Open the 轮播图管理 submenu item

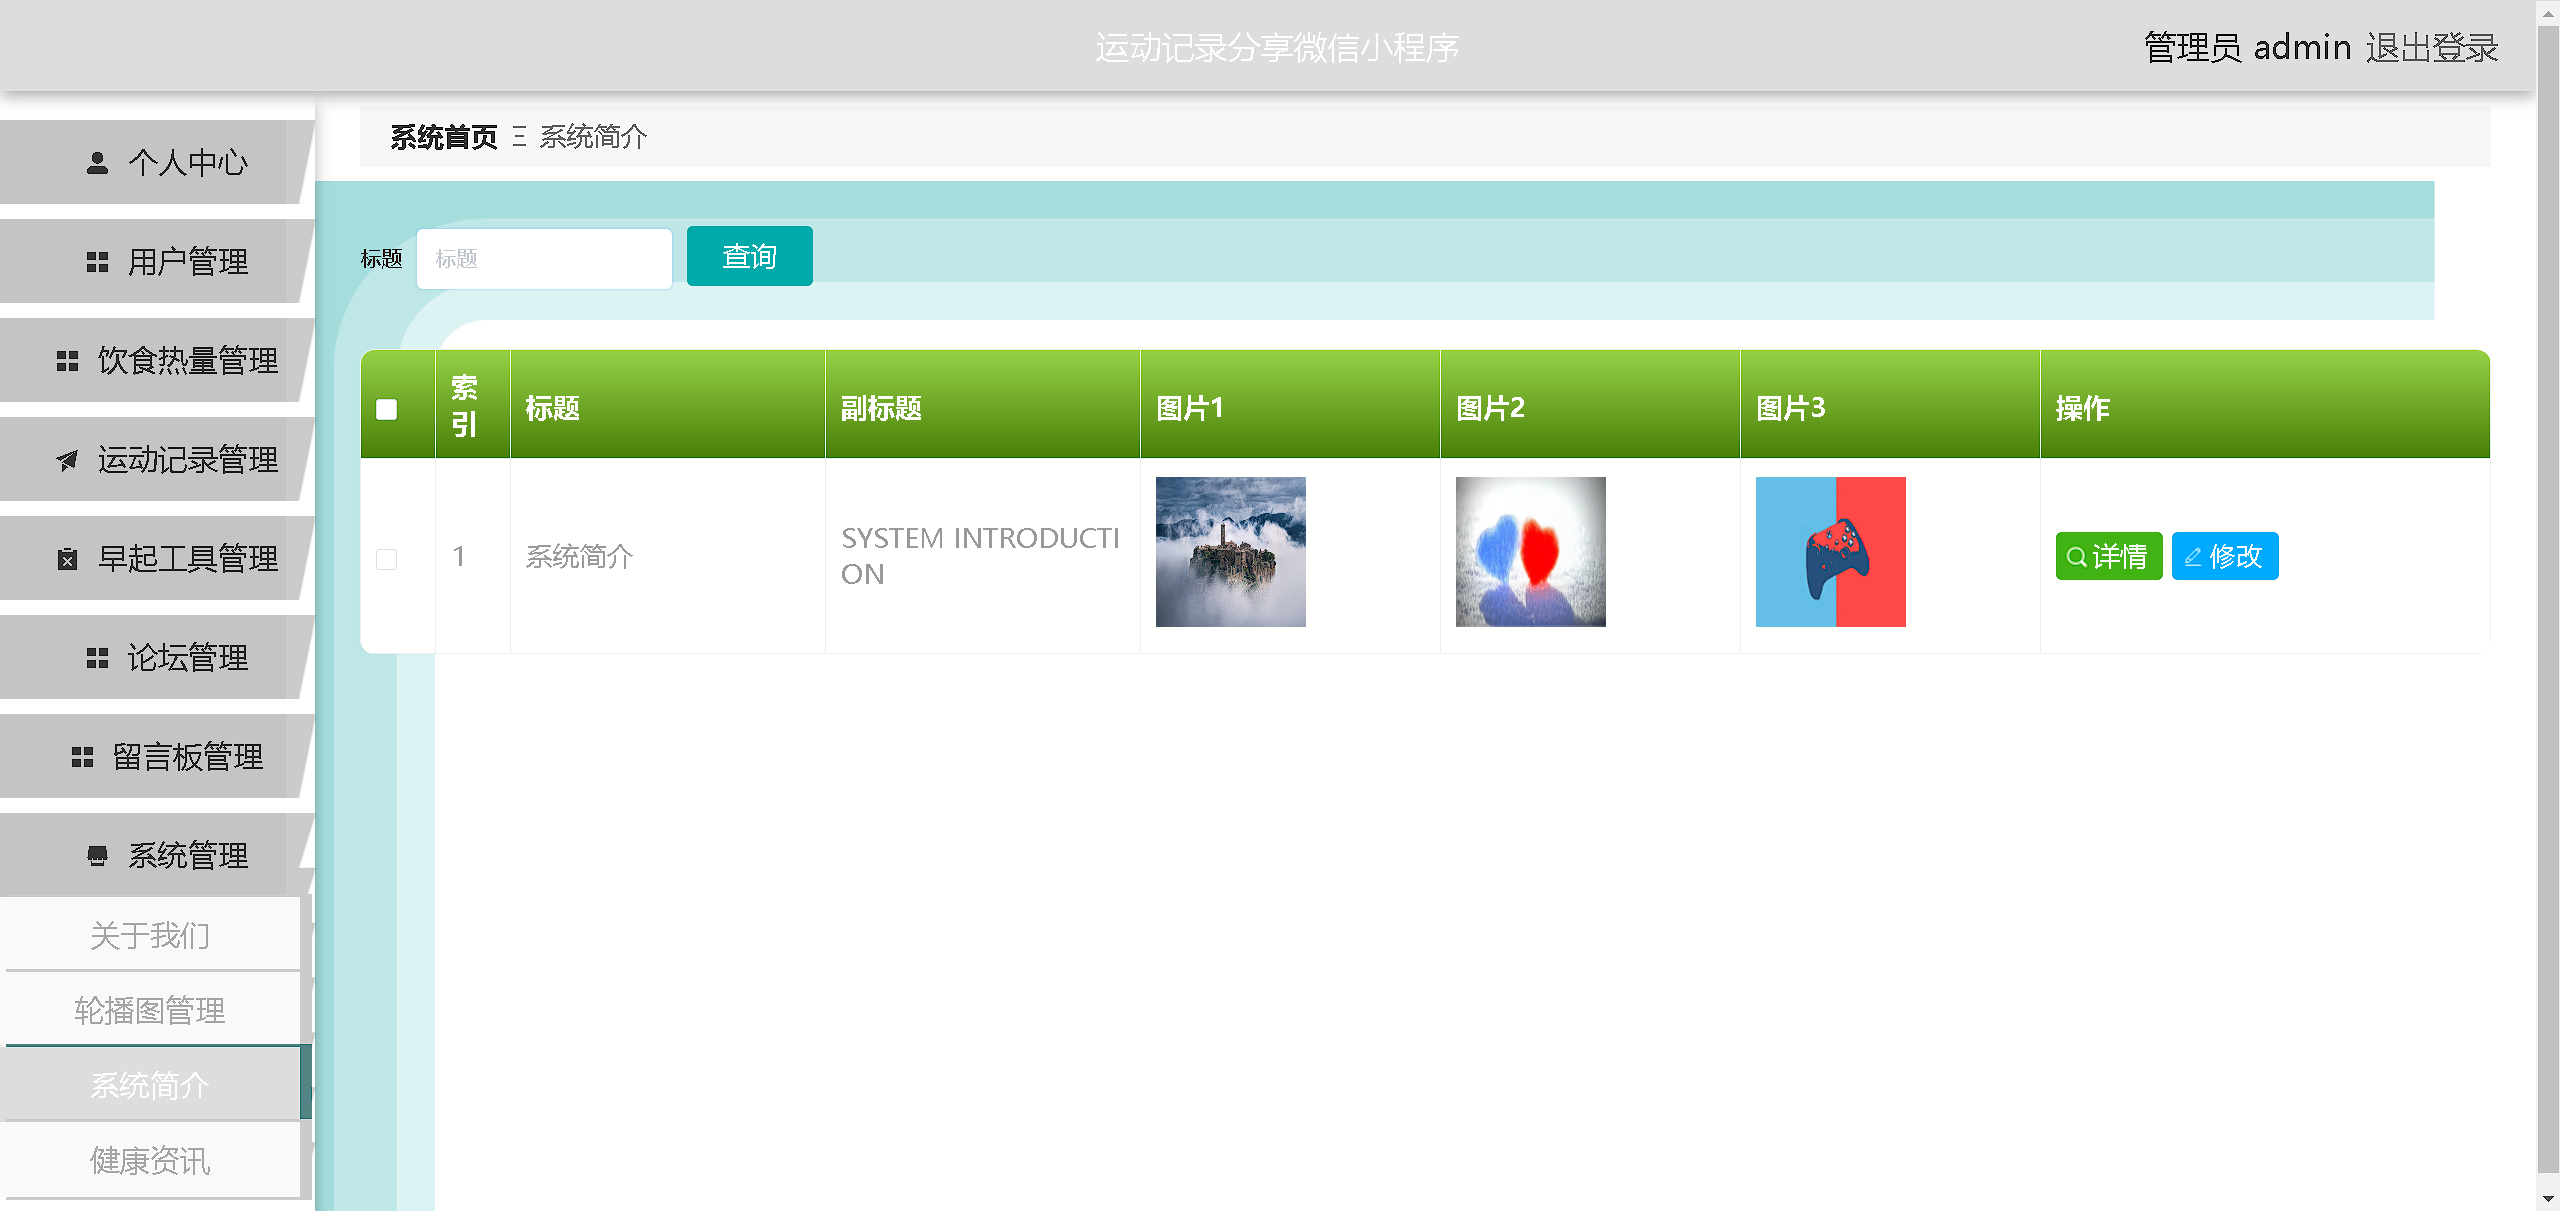tap(150, 1011)
